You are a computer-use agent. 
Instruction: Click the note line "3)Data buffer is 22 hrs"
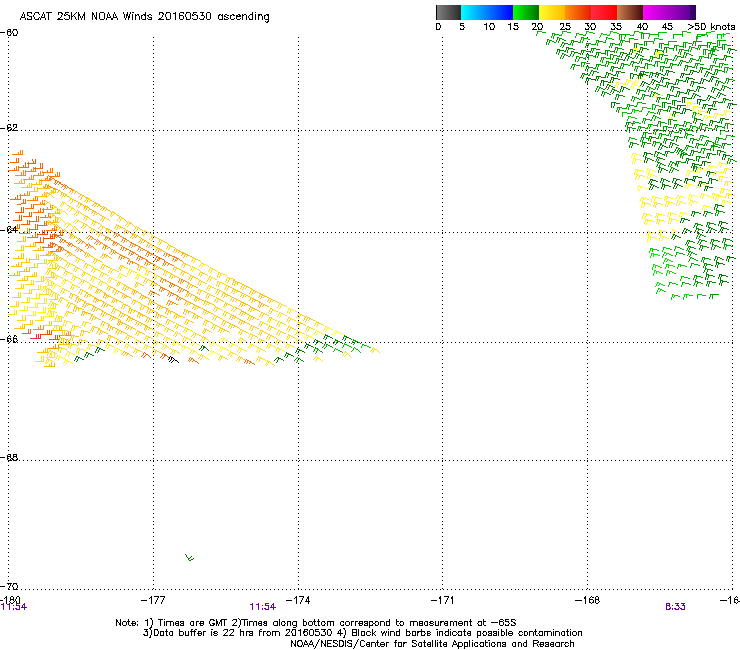[x=362, y=633]
